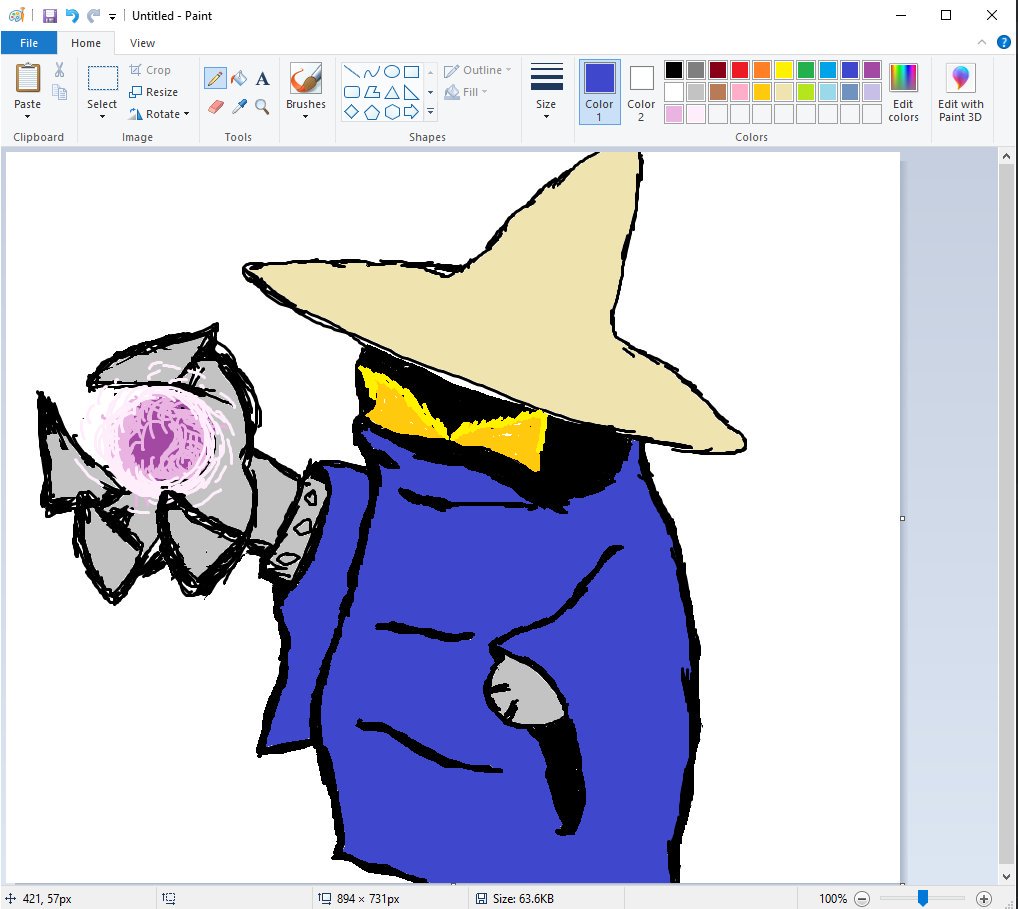Switch to the Home tab
The width and height of the screenshot is (1018, 909).
(x=86, y=43)
